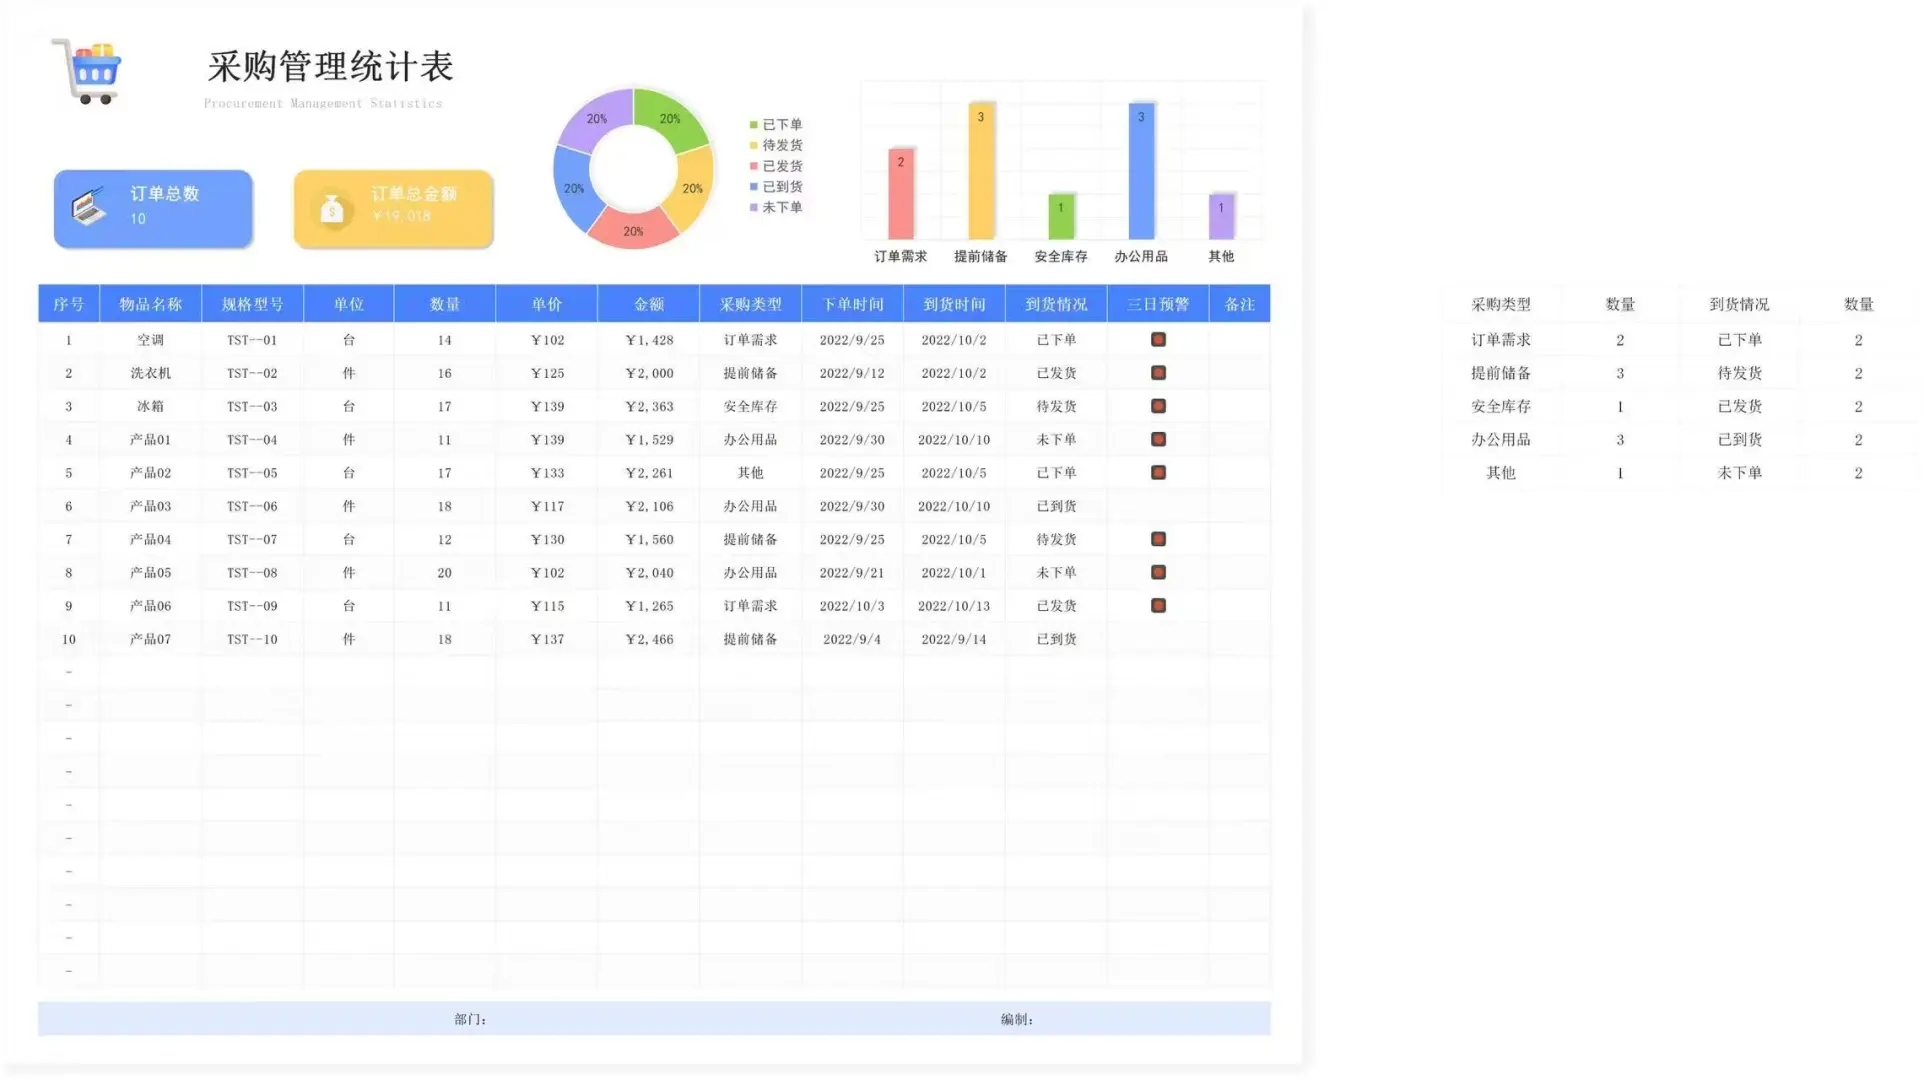Click the 订单需求 red bar in chart

point(901,194)
